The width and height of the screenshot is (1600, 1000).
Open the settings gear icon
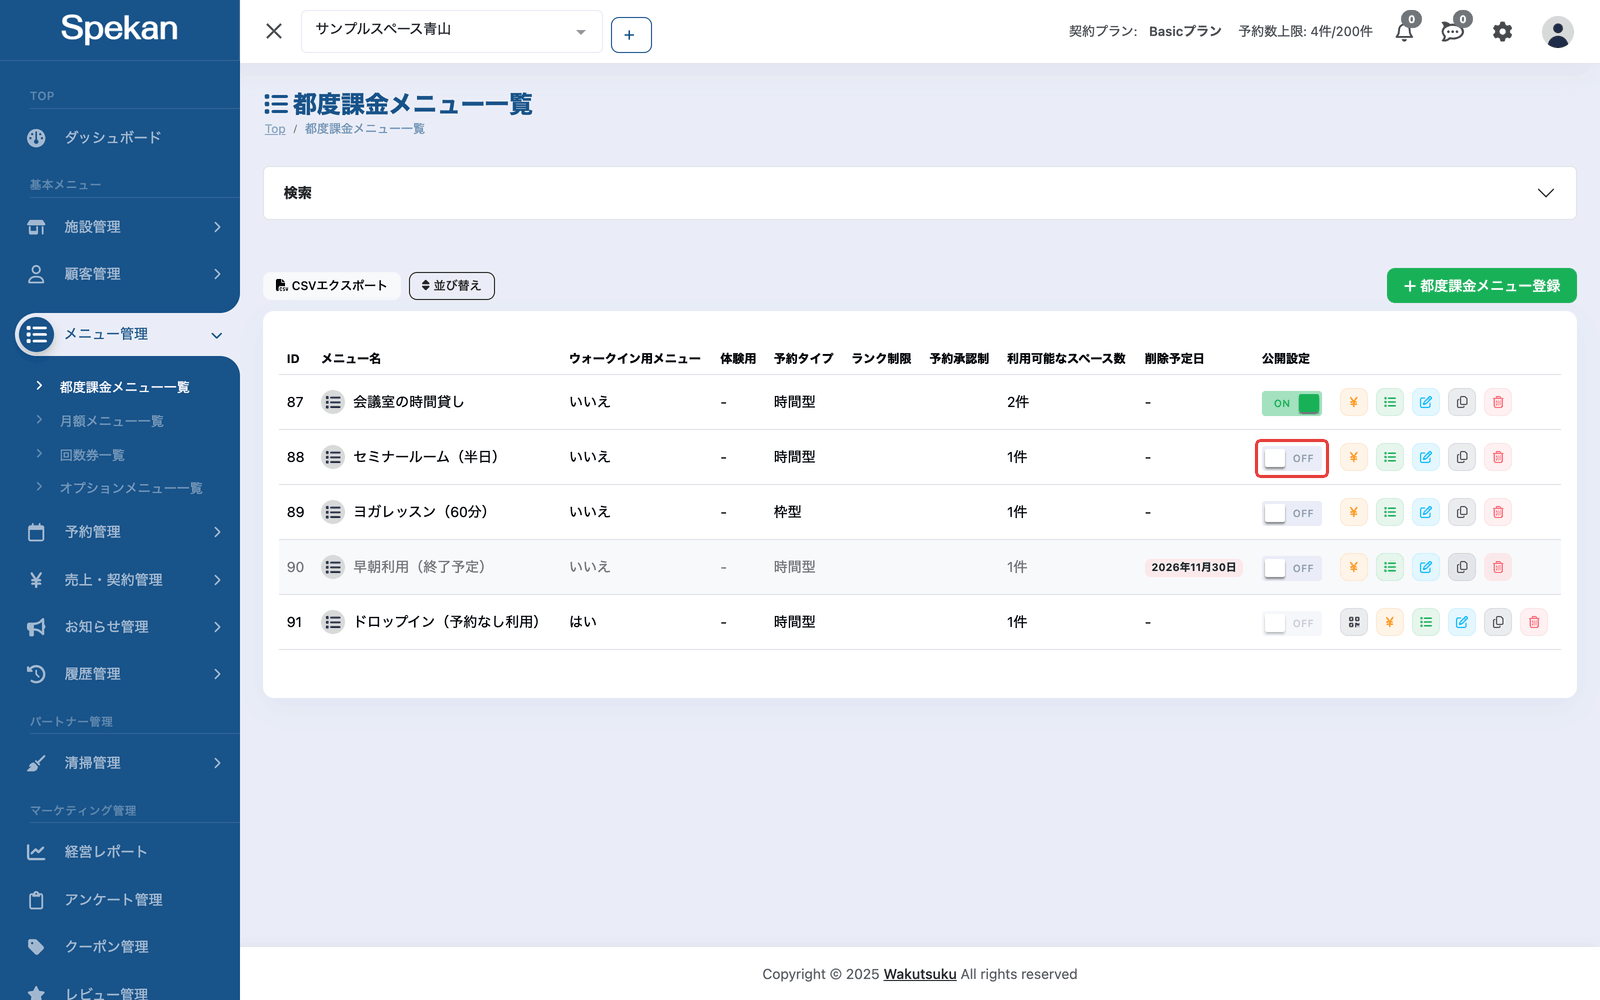point(1502,32)
